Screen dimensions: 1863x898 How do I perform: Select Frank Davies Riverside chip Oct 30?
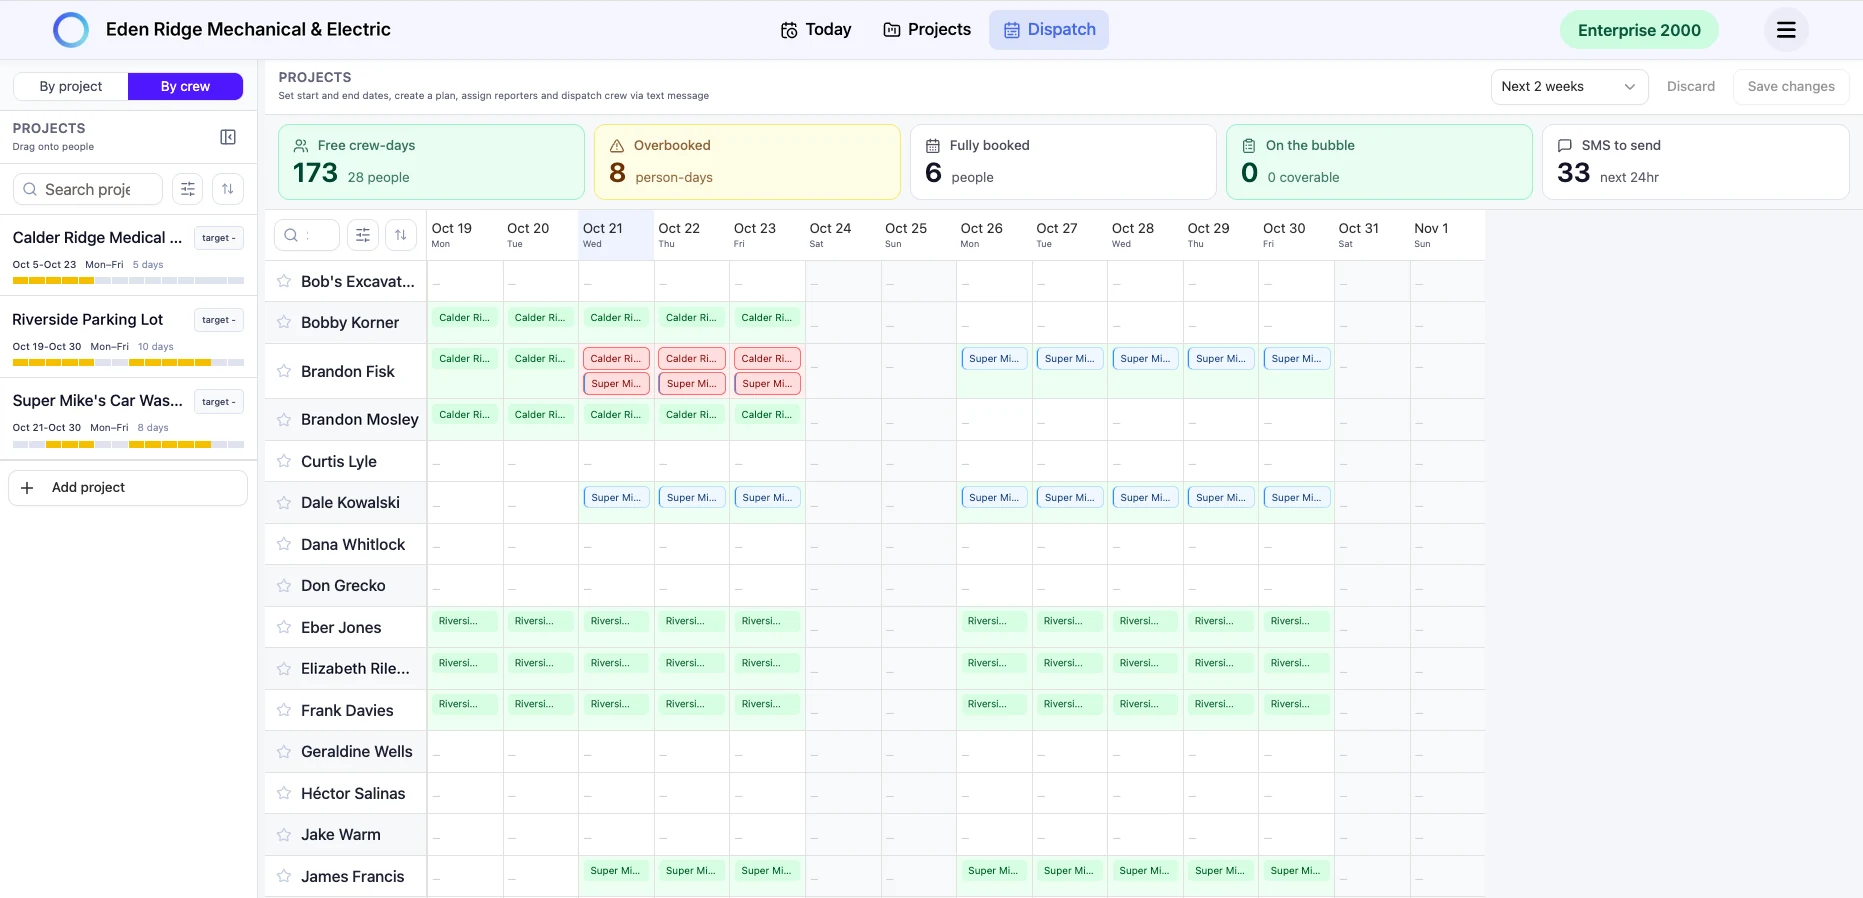tap(1296, 705)
